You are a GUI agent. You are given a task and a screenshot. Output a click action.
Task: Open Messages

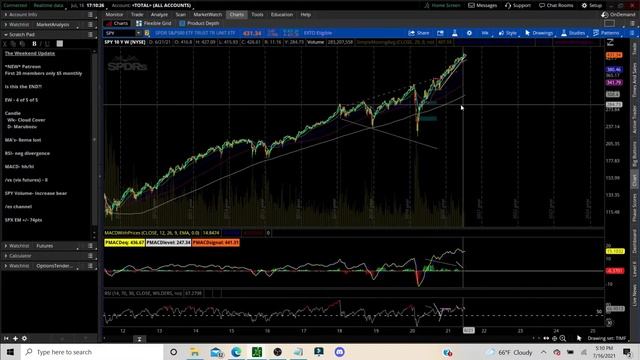(482, 5)
